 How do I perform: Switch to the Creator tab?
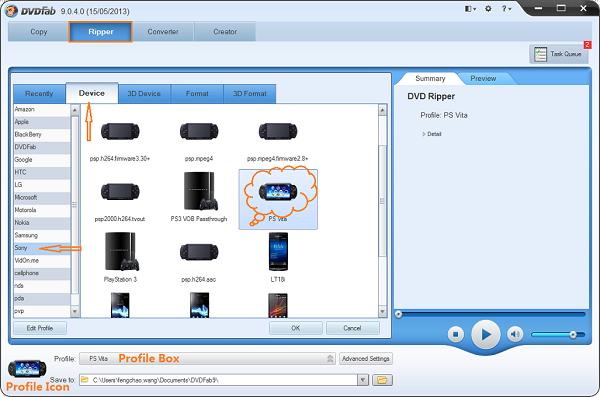225,32
